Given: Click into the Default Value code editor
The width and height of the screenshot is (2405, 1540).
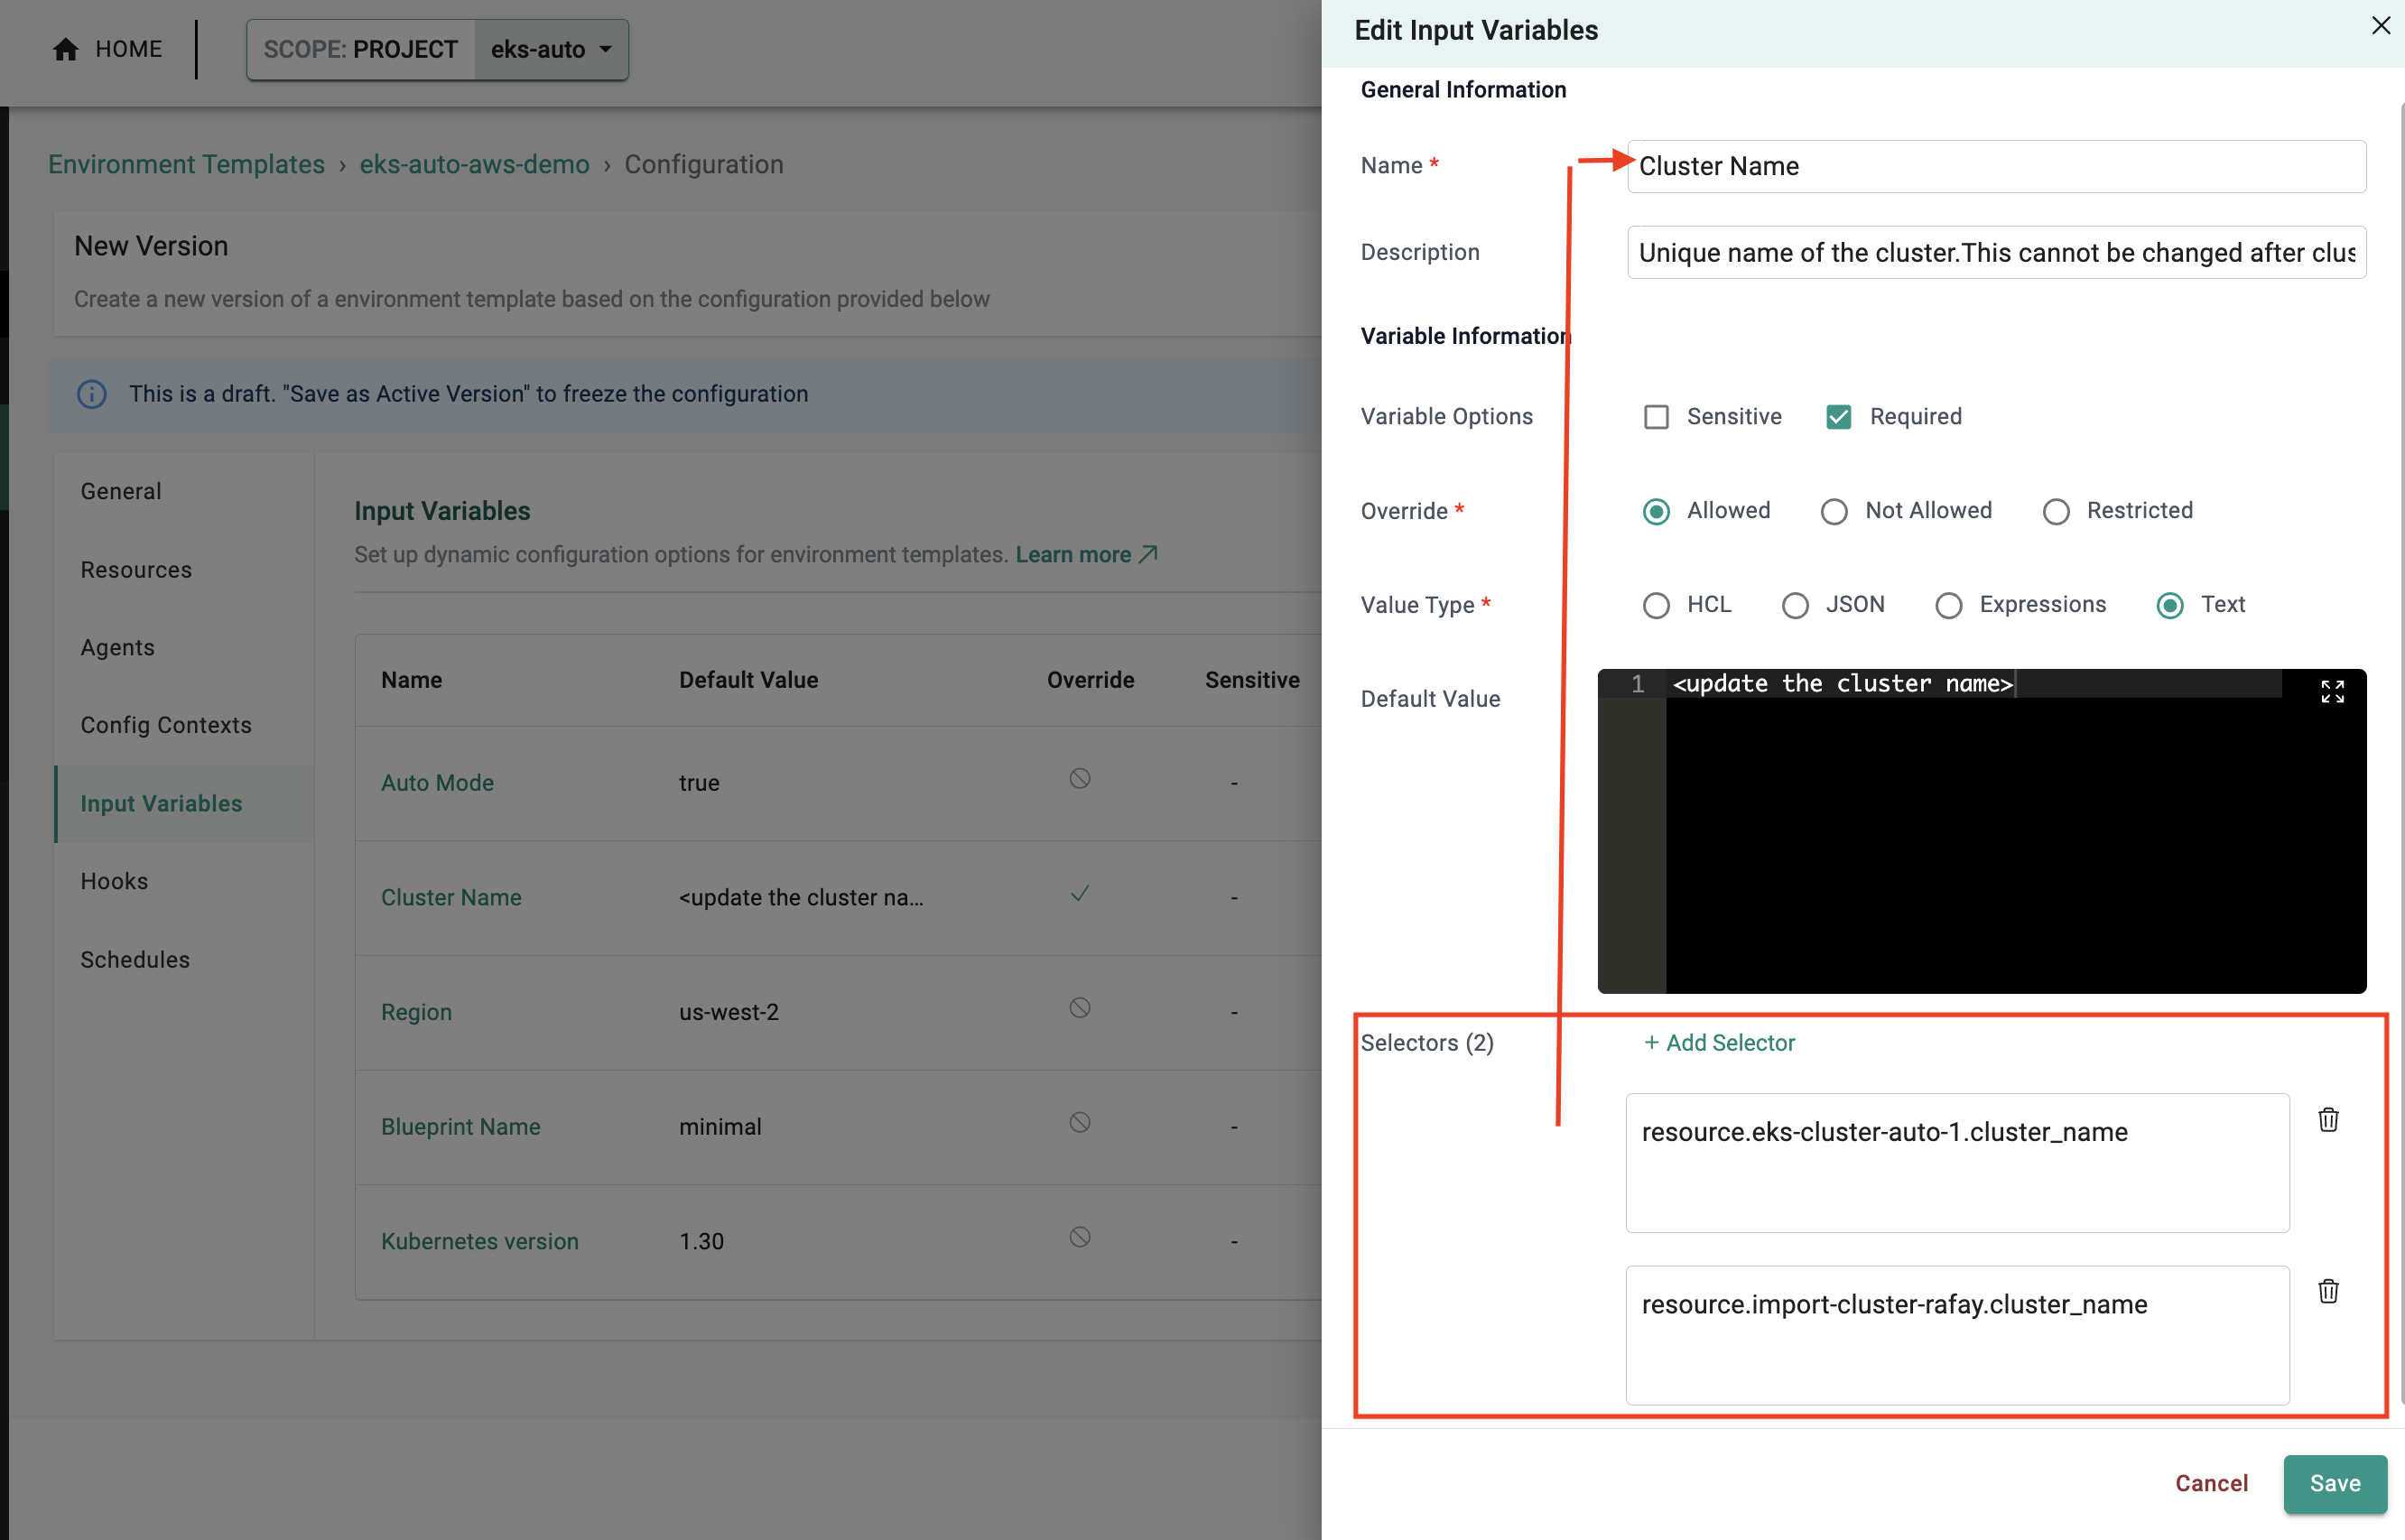Looking at the screenshot, I should 1982,830.
